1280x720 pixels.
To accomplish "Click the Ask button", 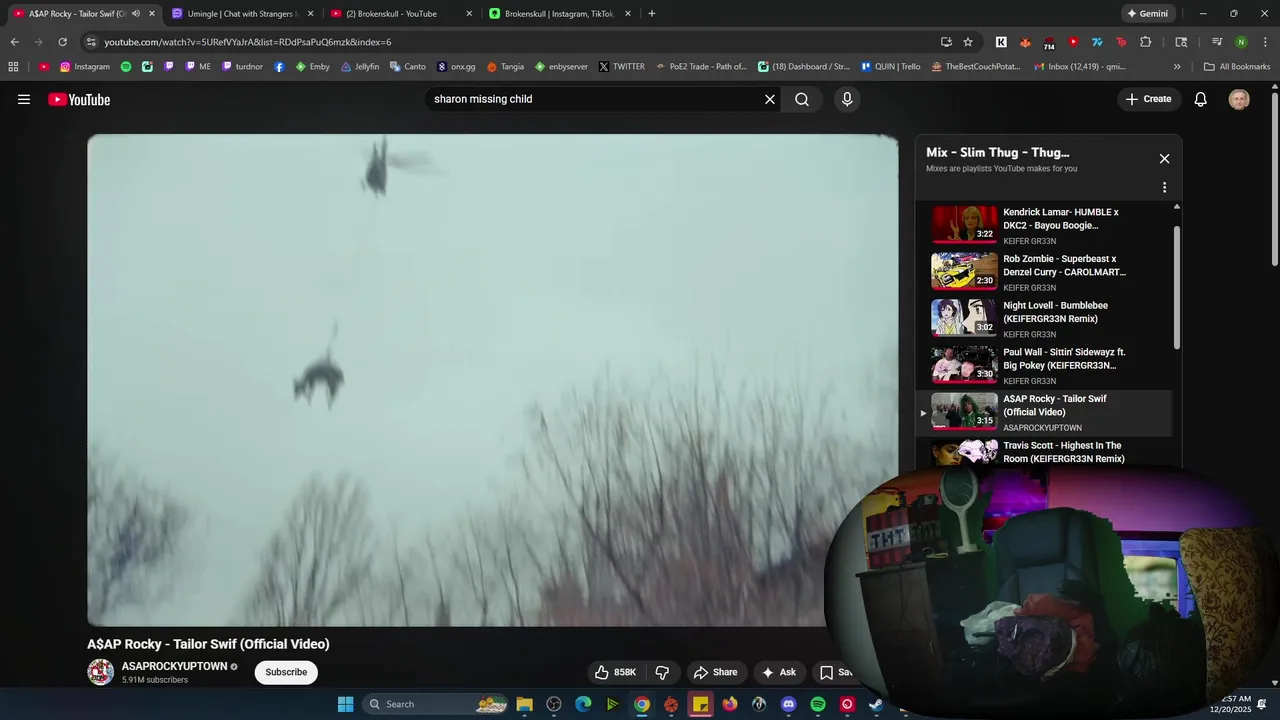I will click(779, 672).
